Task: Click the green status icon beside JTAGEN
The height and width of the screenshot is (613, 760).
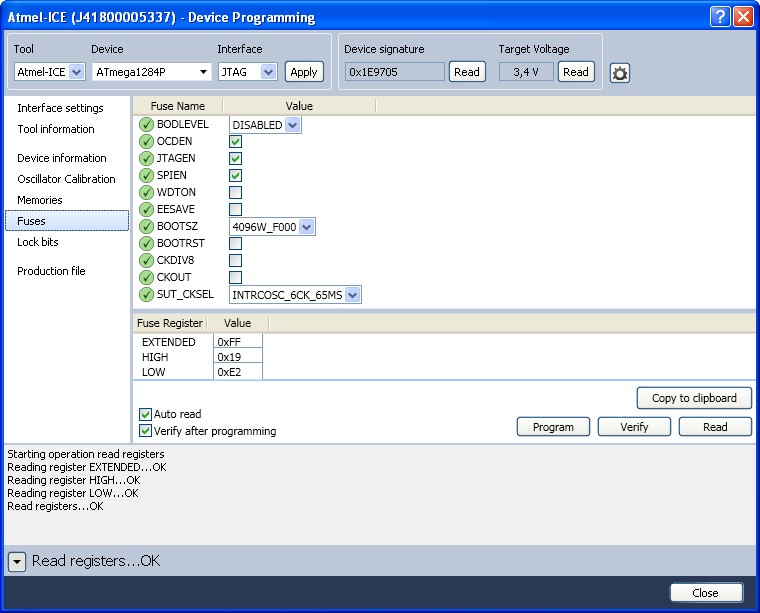Action: coord(146,158)
